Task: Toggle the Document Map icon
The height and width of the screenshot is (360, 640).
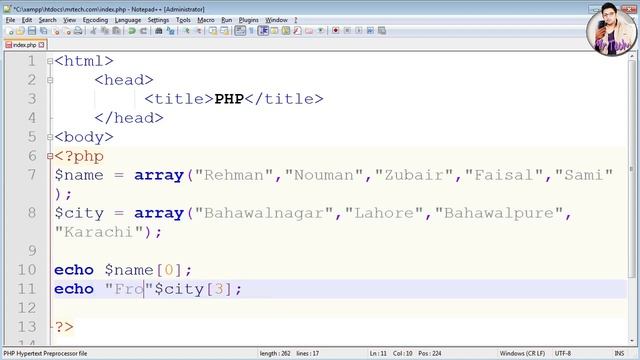Action: point(286,31)
